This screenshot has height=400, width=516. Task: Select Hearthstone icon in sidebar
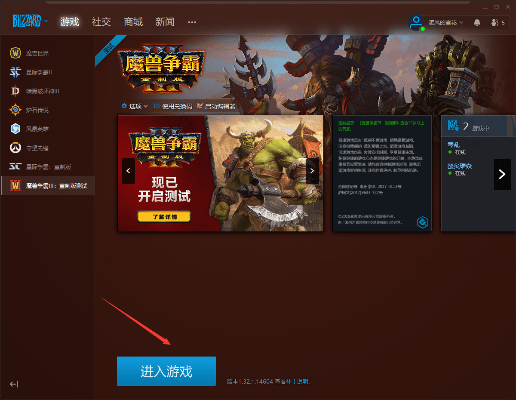(x=15, y=110)
